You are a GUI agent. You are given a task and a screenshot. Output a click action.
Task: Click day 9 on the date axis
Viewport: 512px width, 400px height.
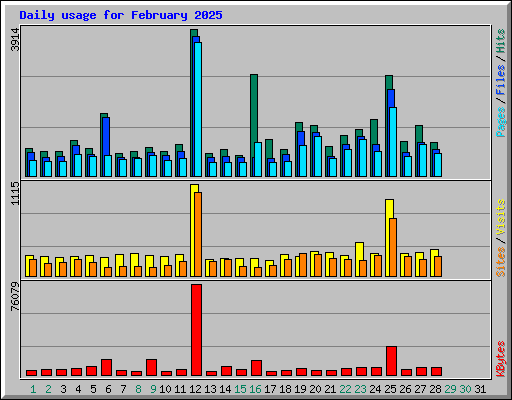coord(153,389)
